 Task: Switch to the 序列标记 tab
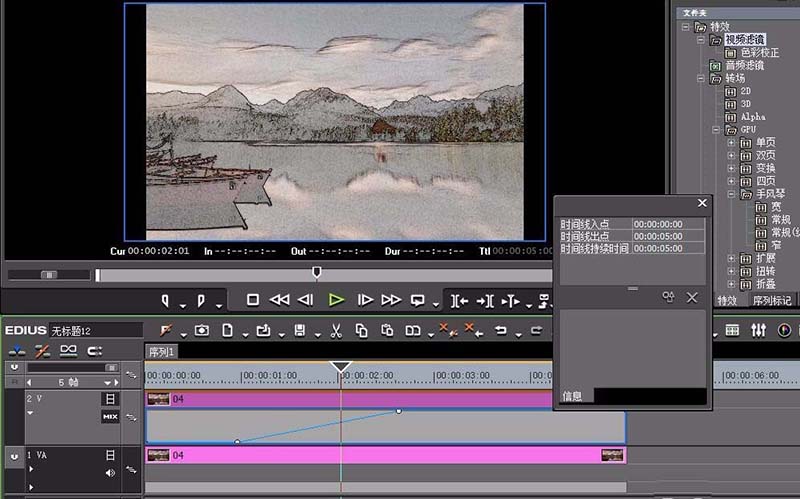pyautogui.click(x=772, y=301)
